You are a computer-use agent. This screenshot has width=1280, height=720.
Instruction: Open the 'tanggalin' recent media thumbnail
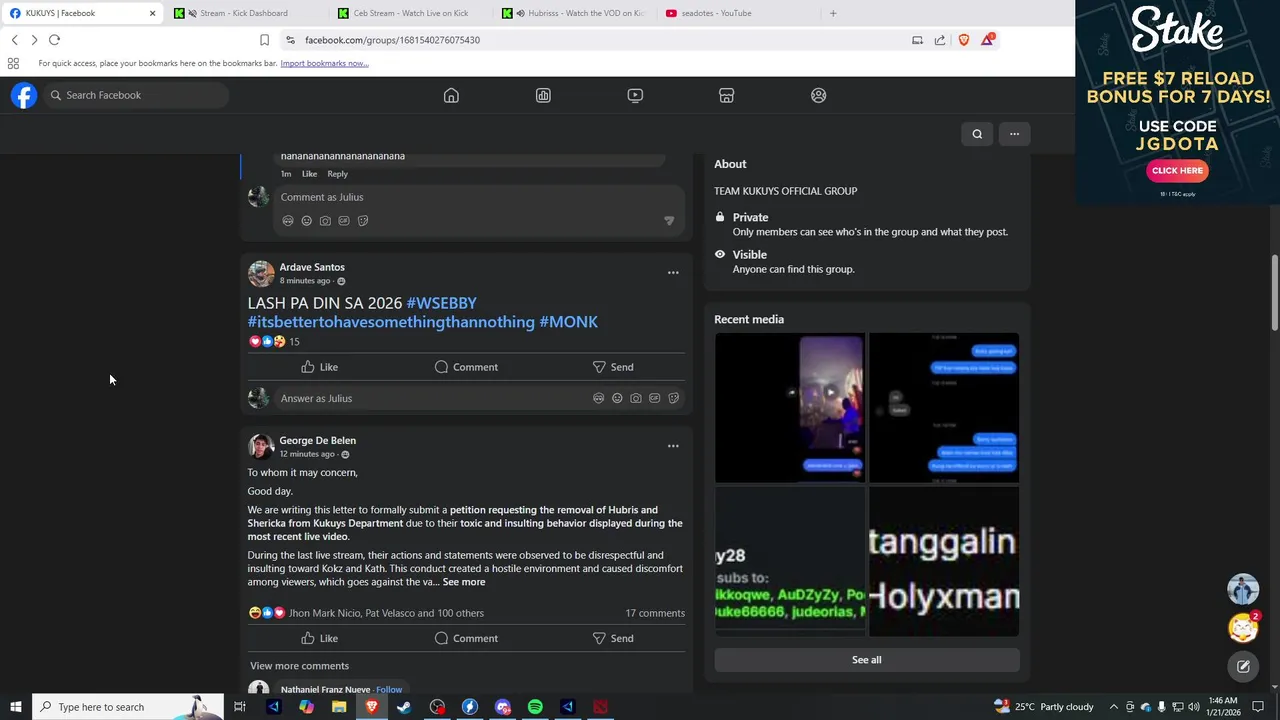tap(944, 562)
